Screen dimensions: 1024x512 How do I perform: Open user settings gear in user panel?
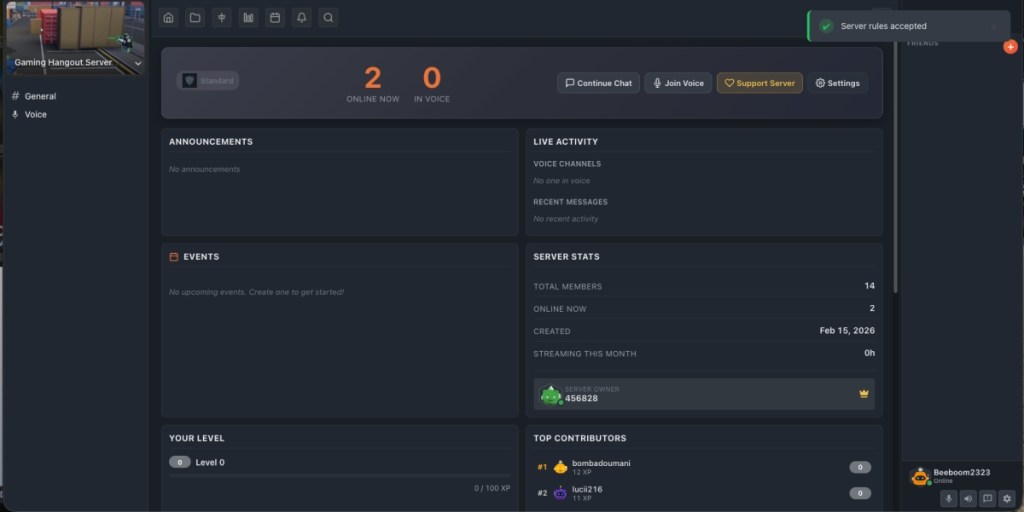pyautogui.click(x=1007, y=498)
